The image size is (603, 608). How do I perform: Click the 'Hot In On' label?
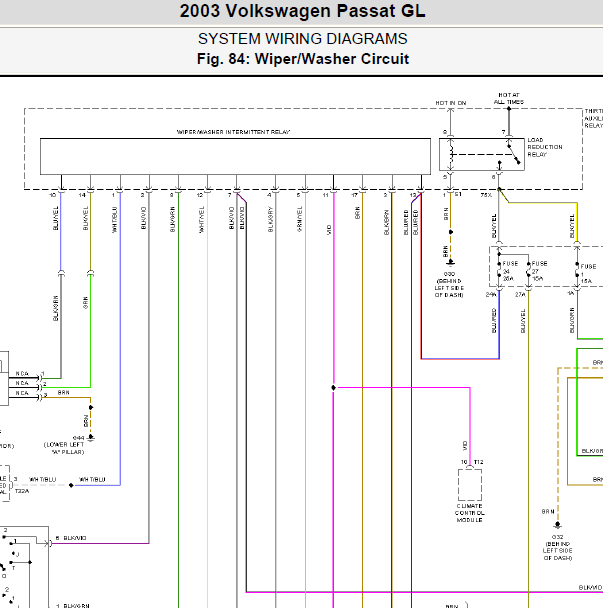tap(450, 103)
